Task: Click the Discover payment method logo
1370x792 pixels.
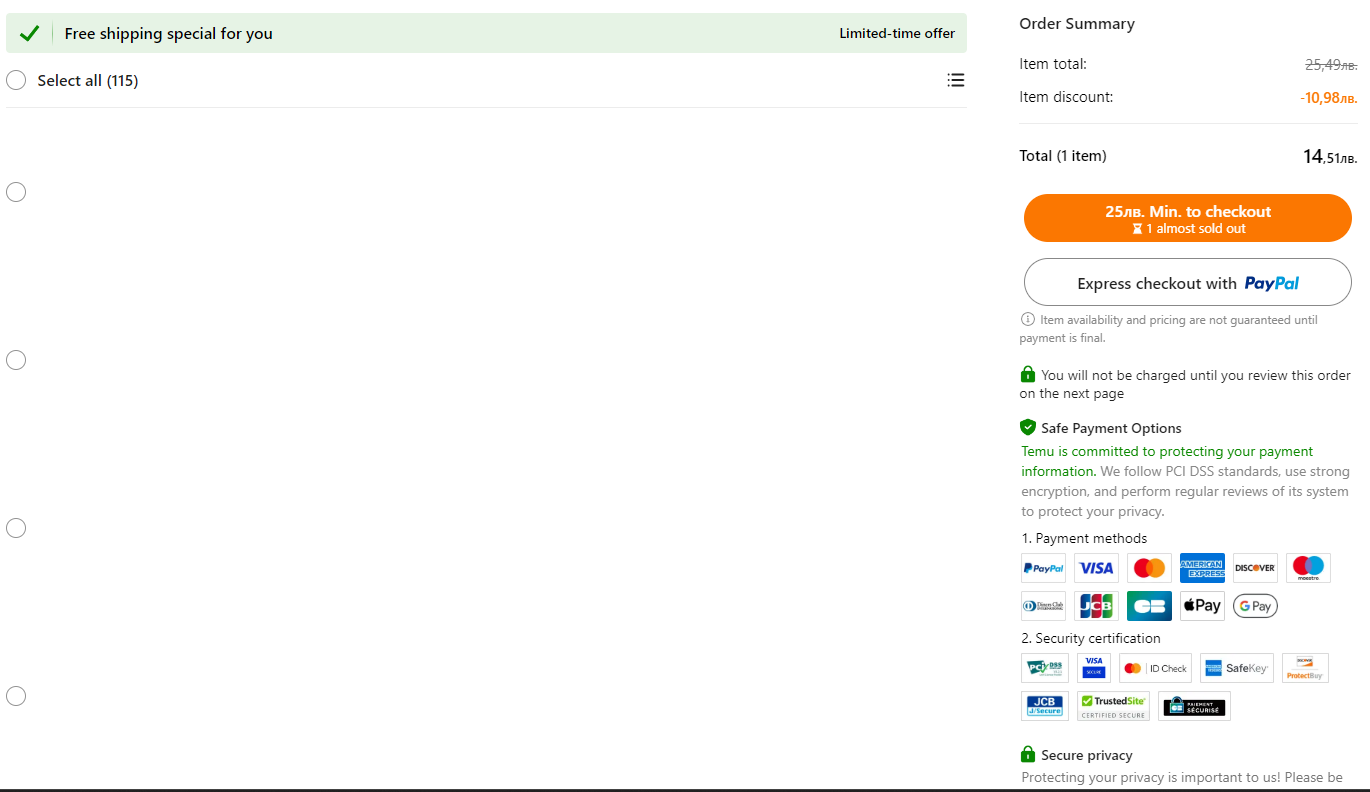Action: pyautogui.click(x=1254, y=568)
